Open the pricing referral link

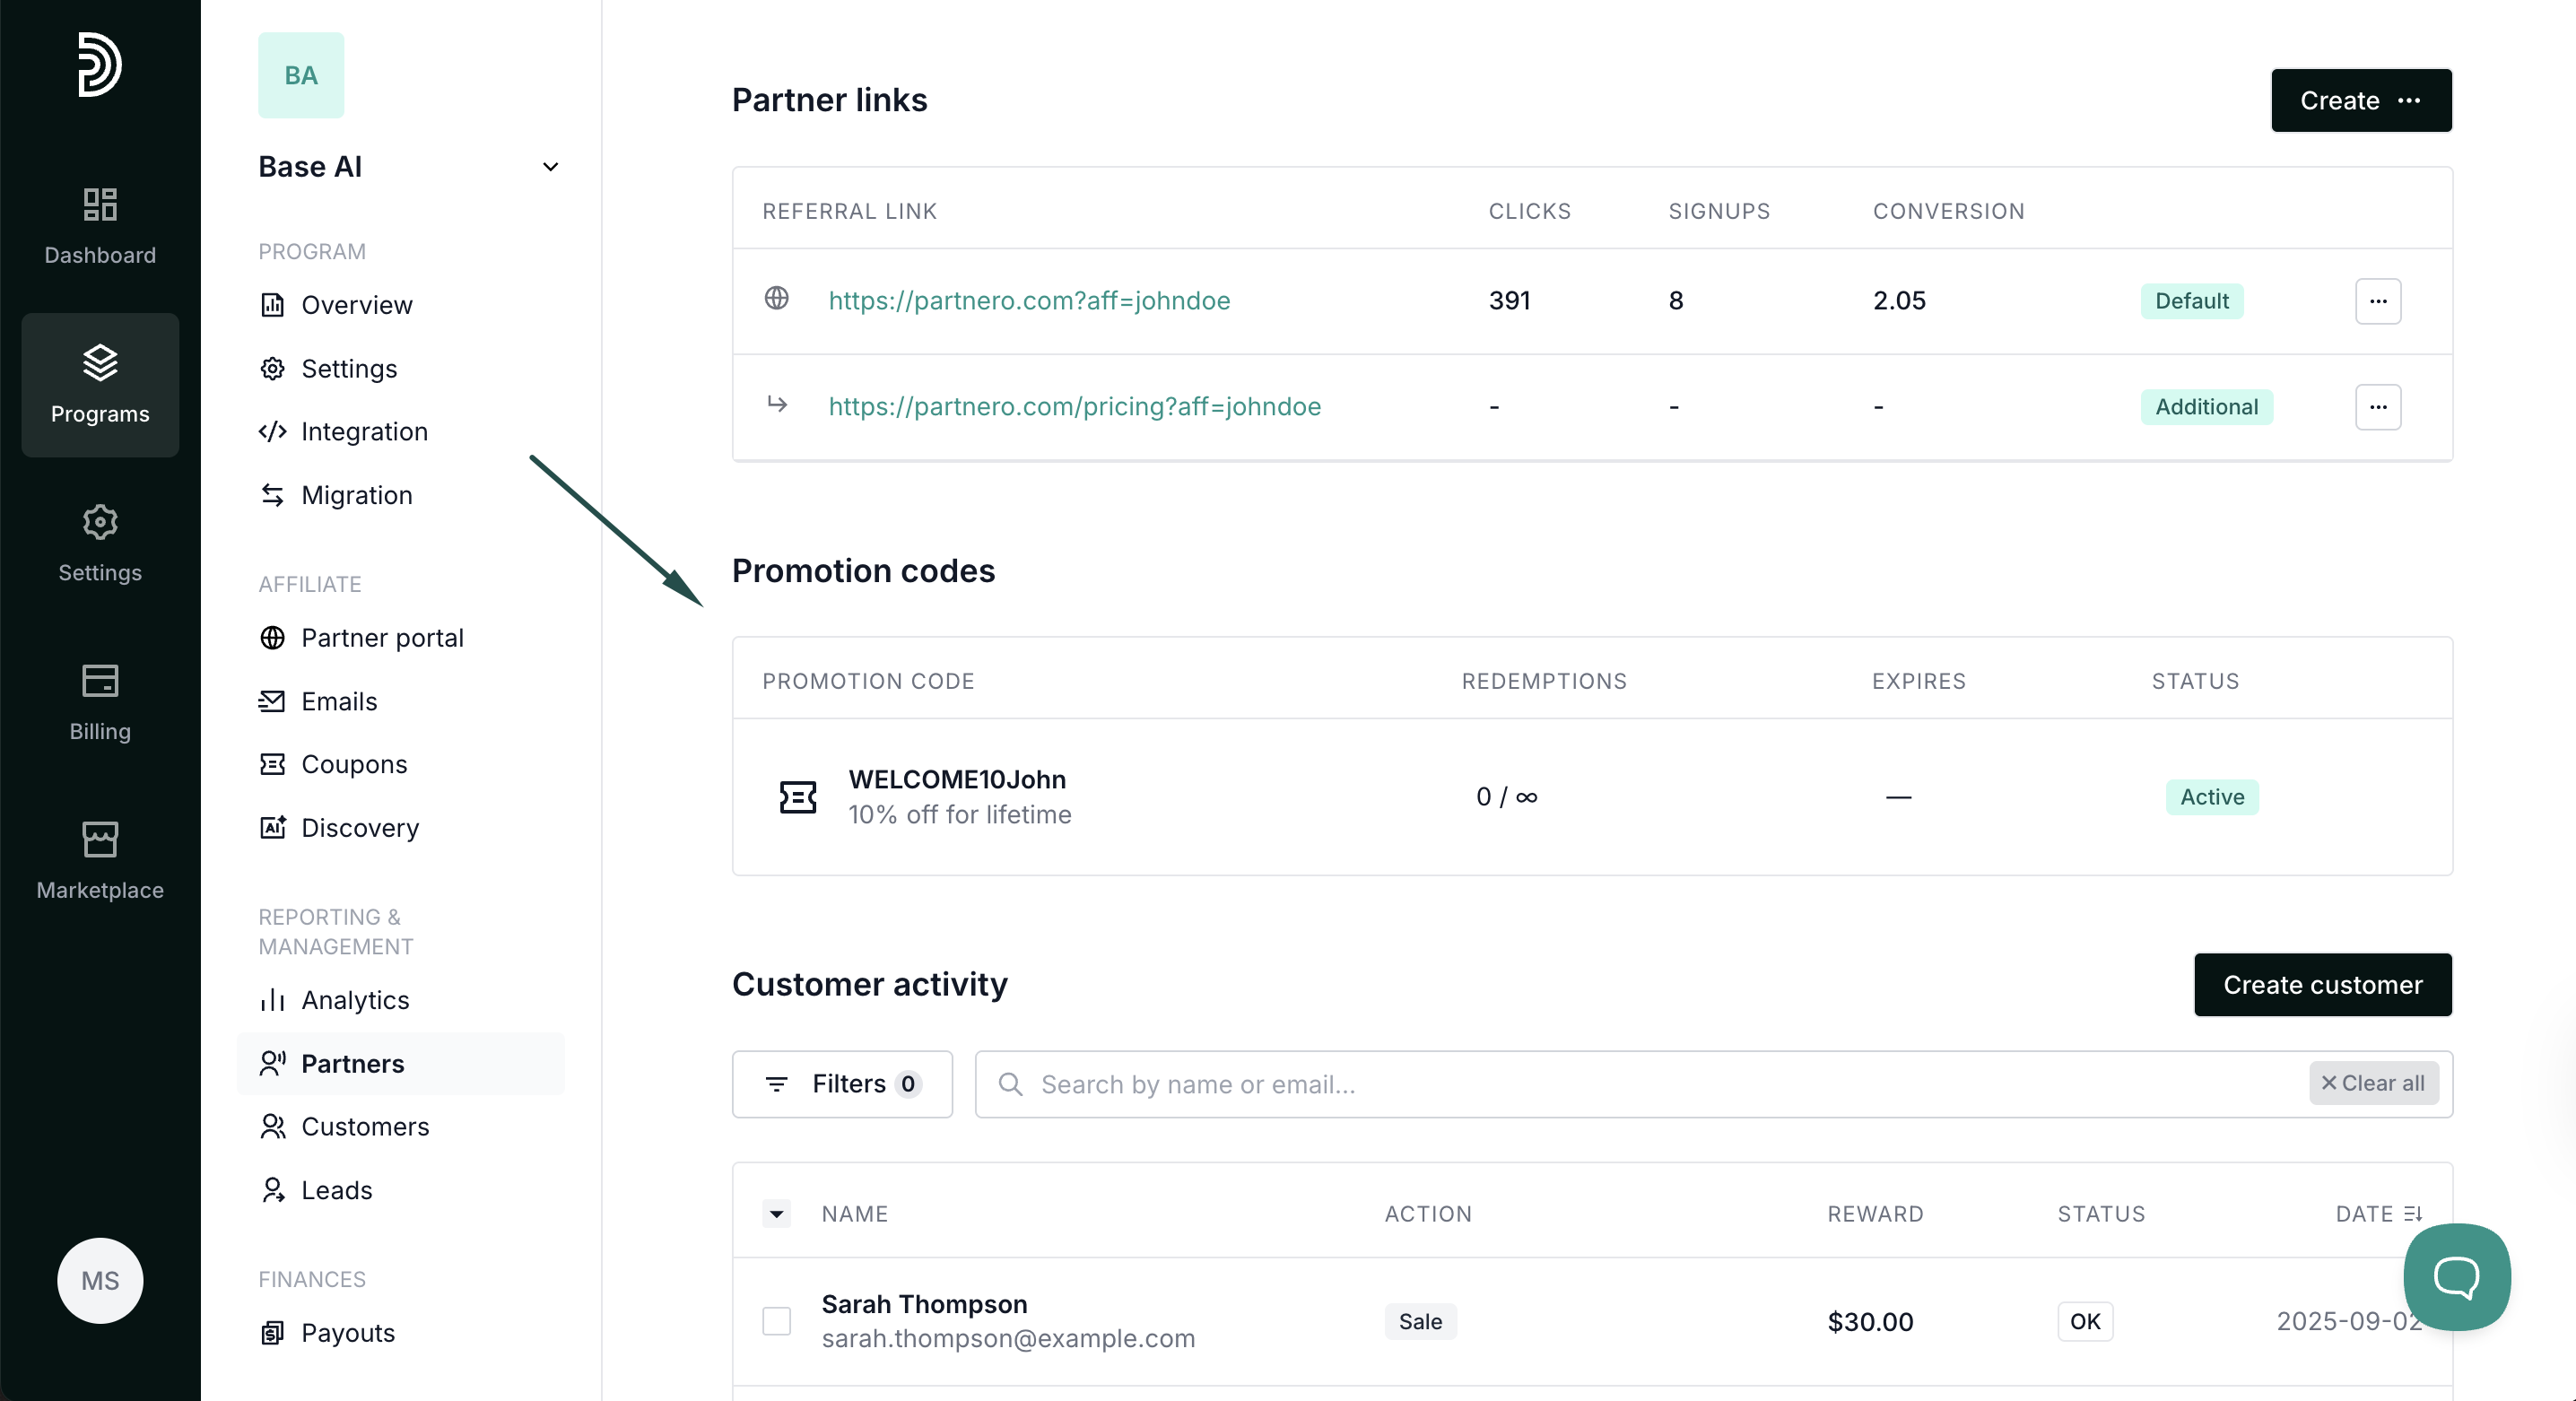[x=1074, y=407]
